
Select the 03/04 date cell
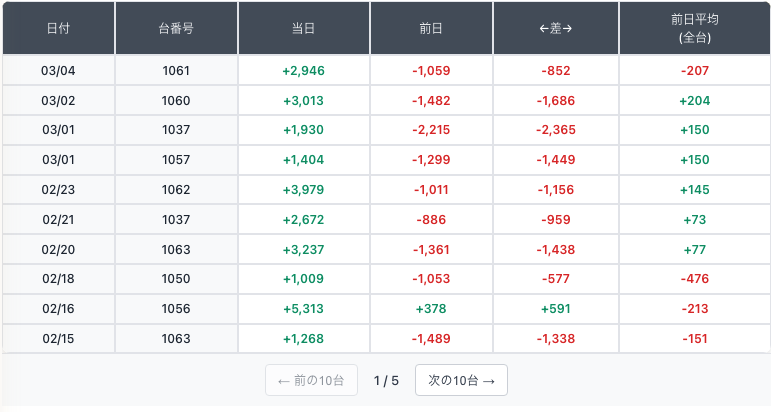click(x=58, y=71)
